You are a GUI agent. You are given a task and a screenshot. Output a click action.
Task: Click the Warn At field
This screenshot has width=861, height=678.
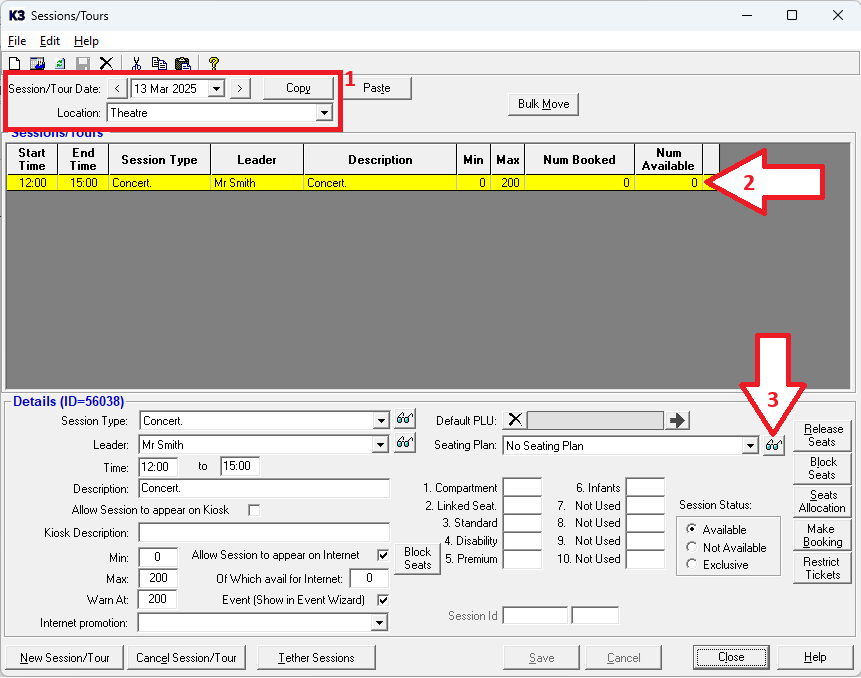[158, 599]
